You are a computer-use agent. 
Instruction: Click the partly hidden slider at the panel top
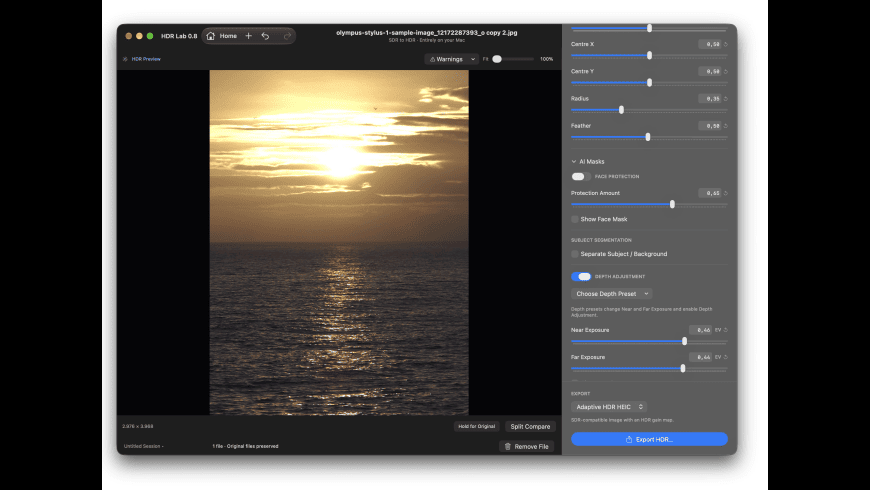[649, 28]
